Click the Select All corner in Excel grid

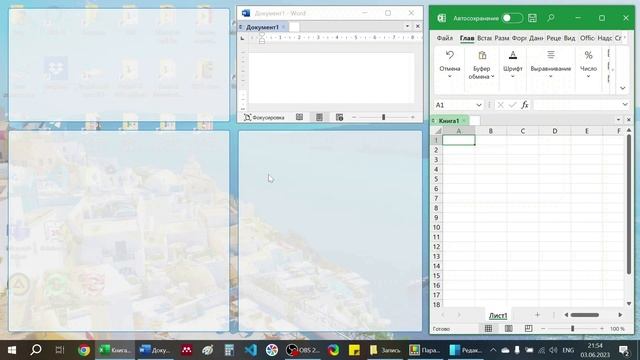pyautogui.click(x=437, y=131)
